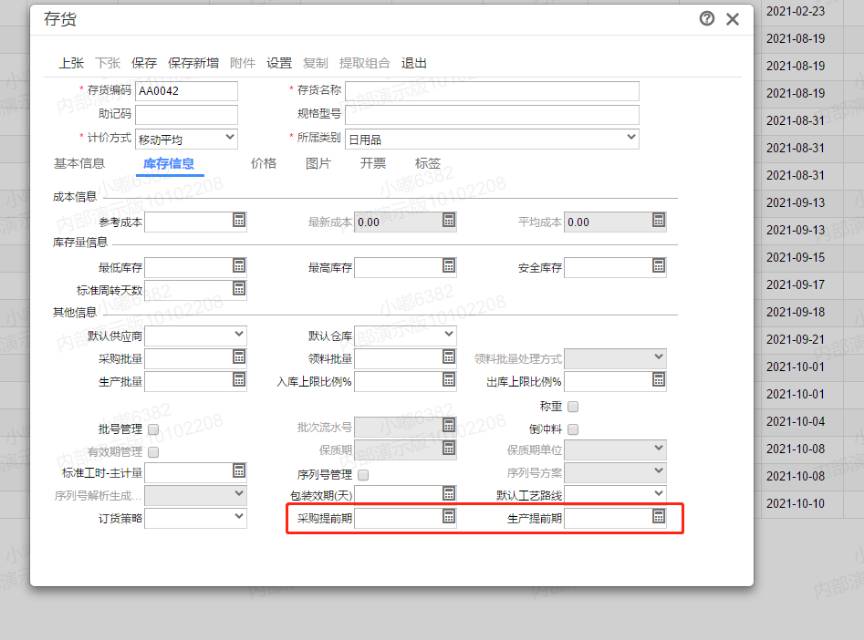Click the 存货名称 input field
This screenshot has width=864, height=640.
(492, 91)
